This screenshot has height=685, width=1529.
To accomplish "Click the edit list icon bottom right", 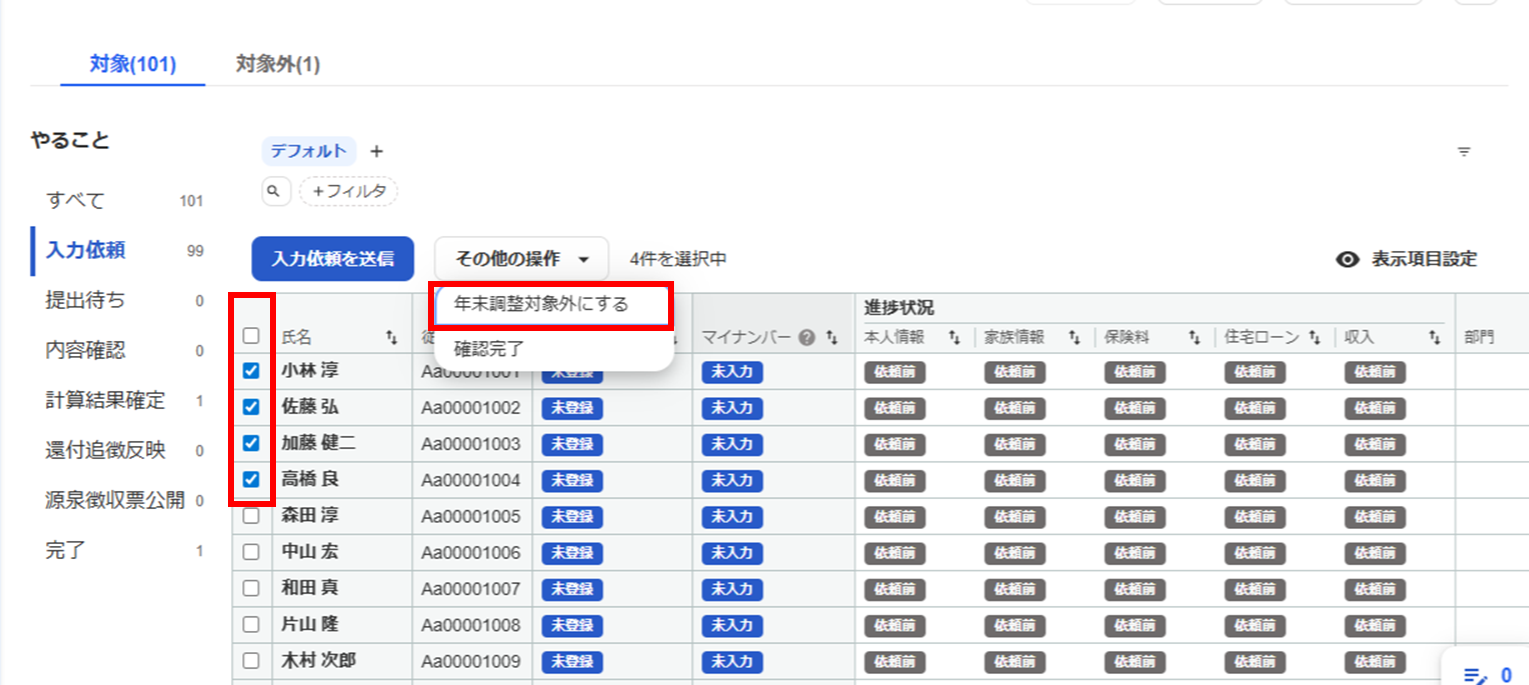I will [1472, 675].
